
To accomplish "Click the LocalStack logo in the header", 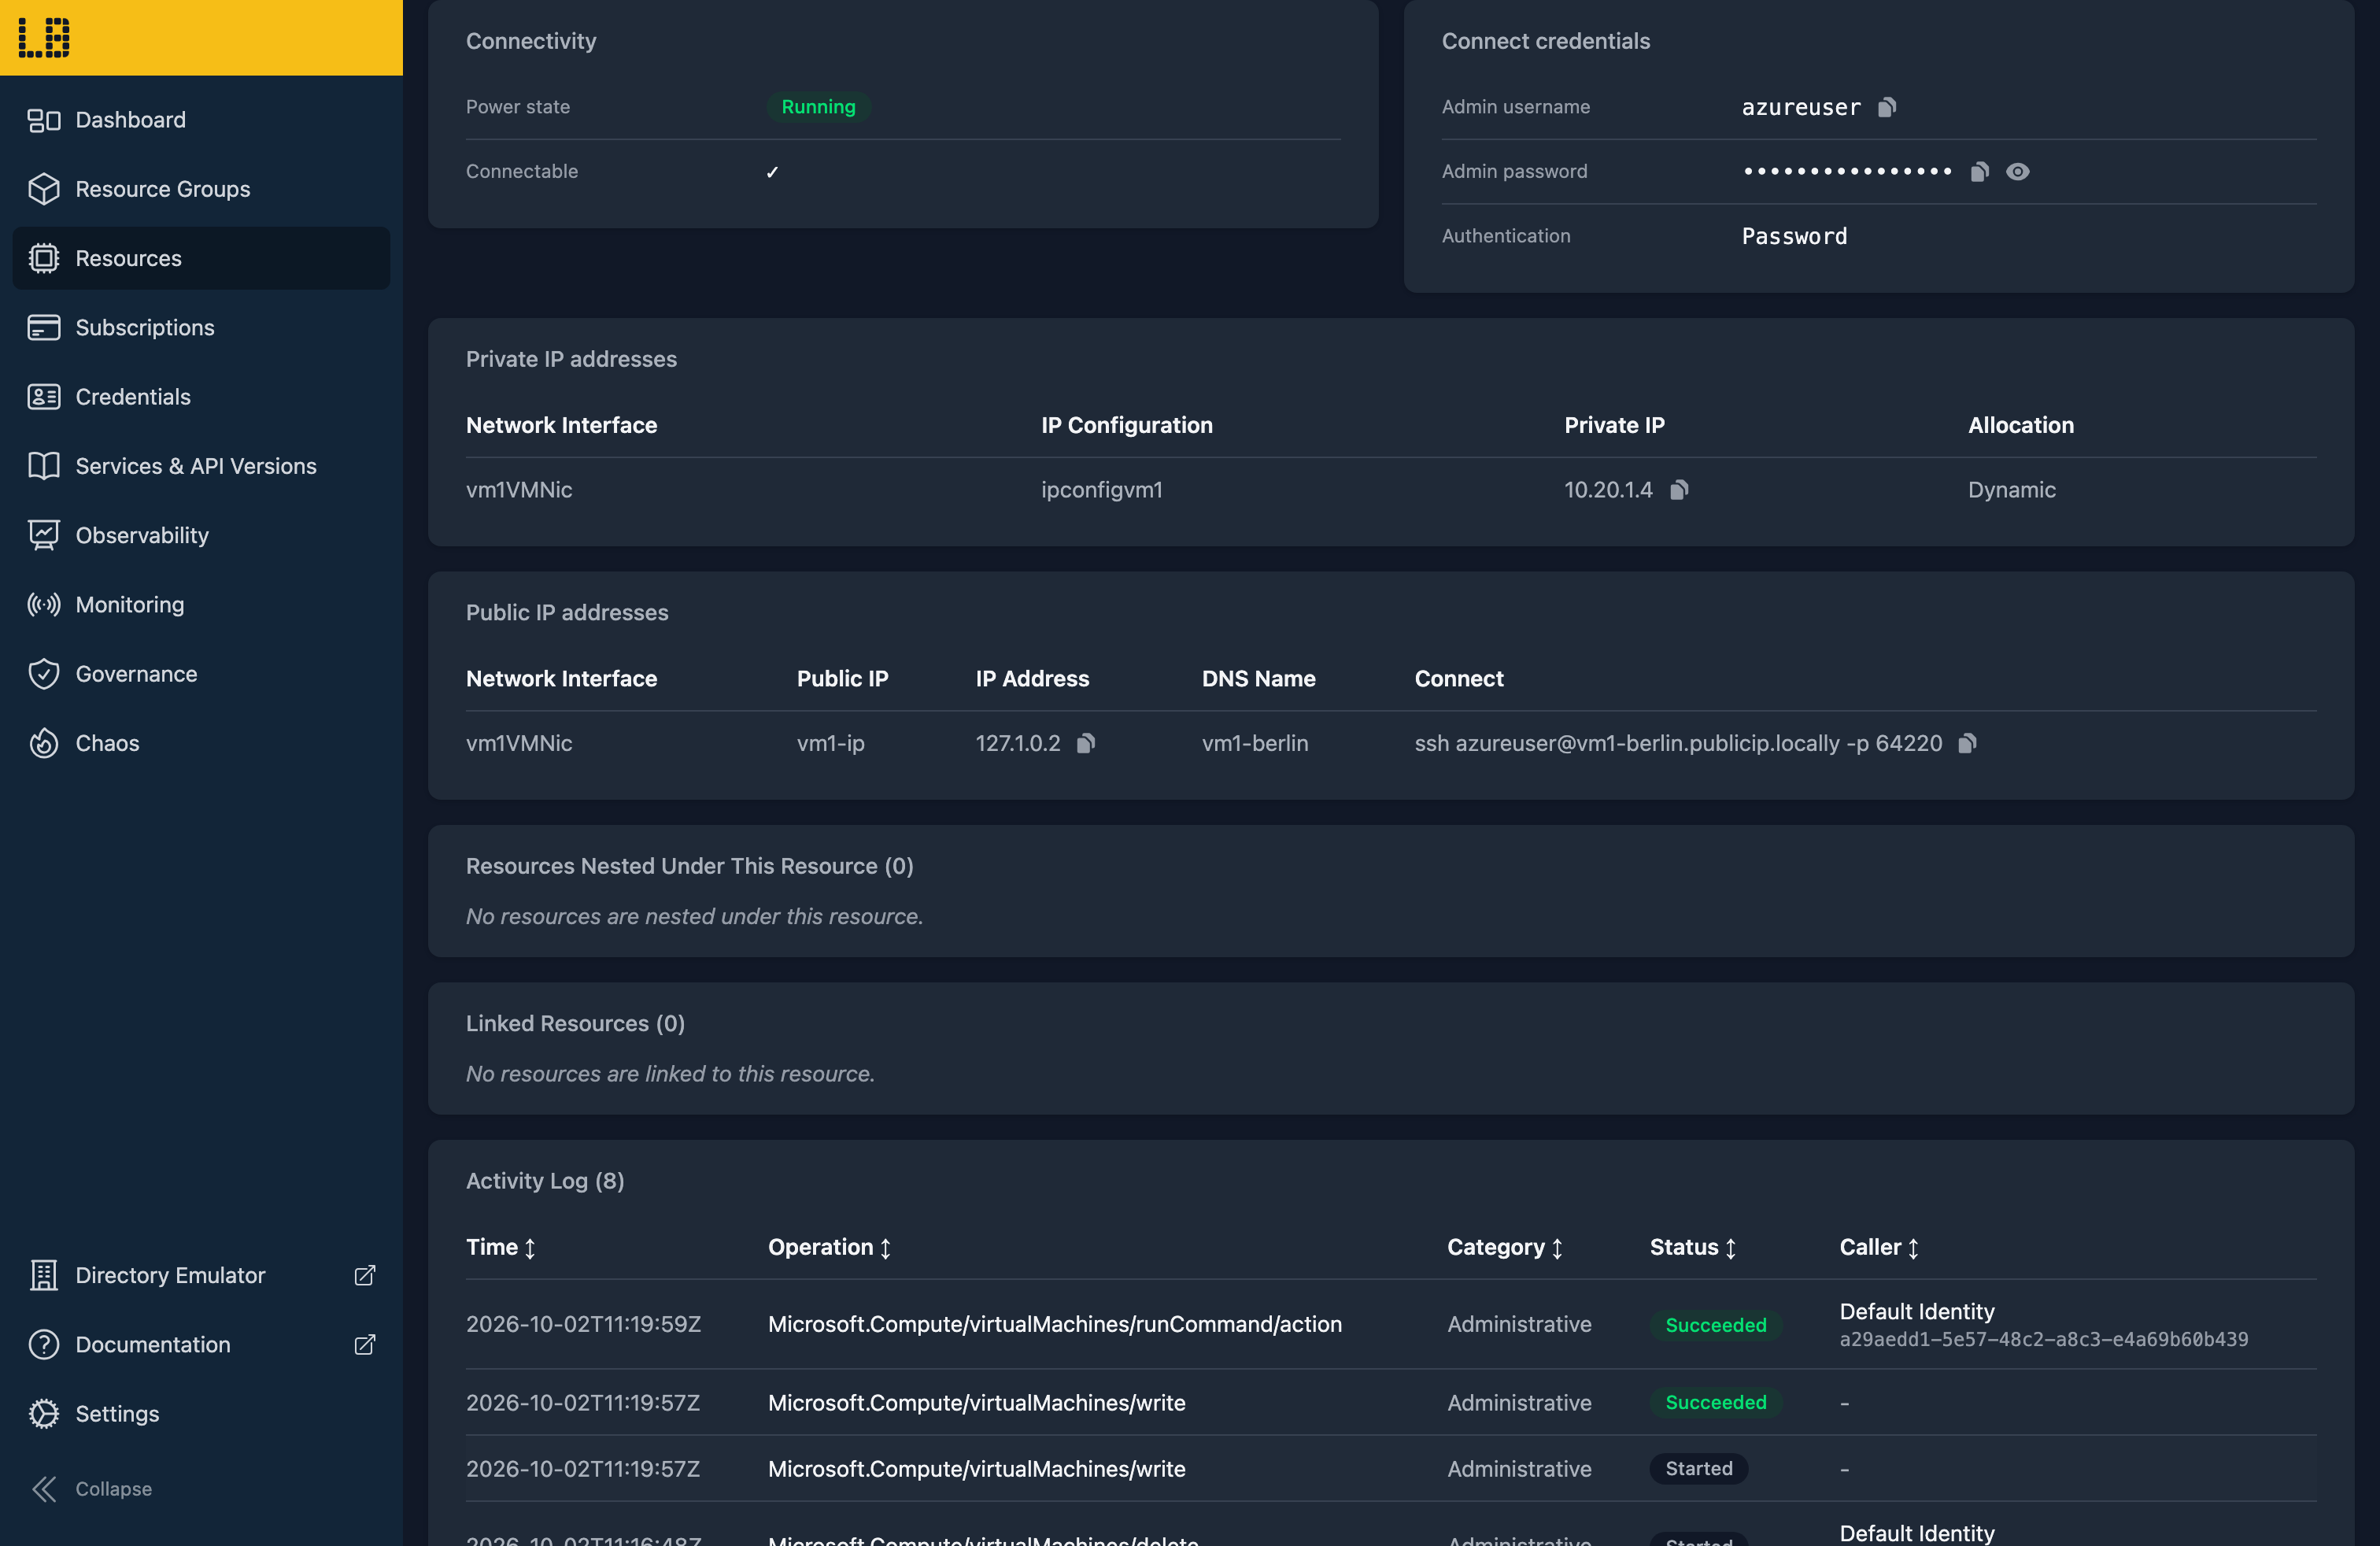I will click(44, 38).
